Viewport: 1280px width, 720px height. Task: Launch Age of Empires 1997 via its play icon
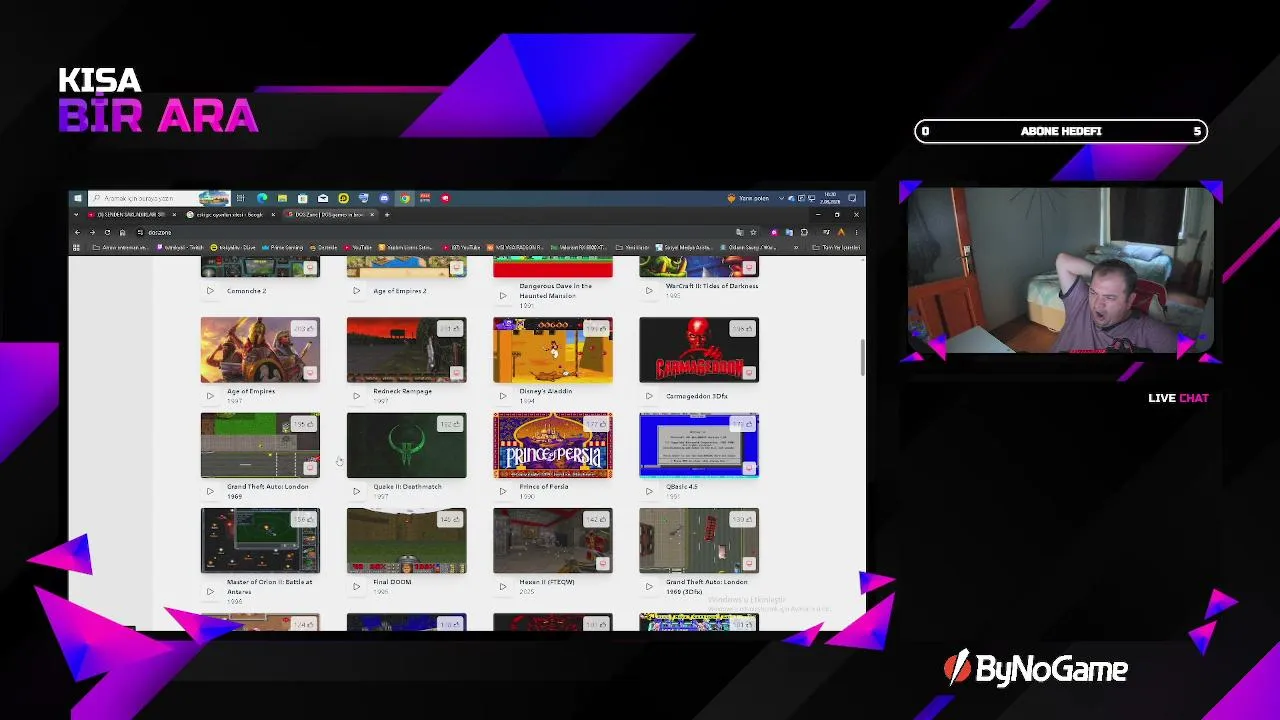click(x=210, y=396)
